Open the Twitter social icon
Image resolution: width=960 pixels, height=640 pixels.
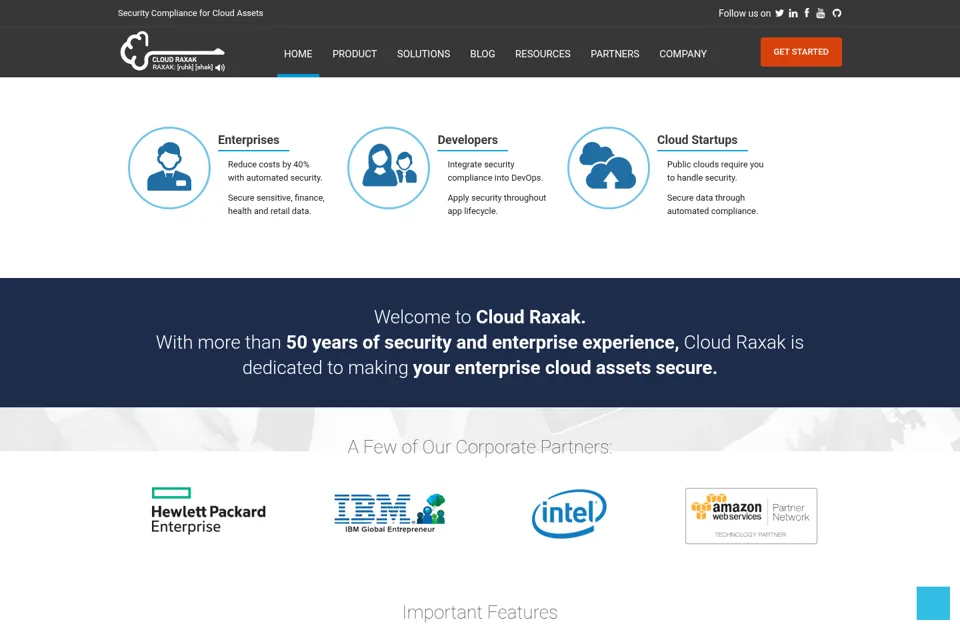click(779, 13)
